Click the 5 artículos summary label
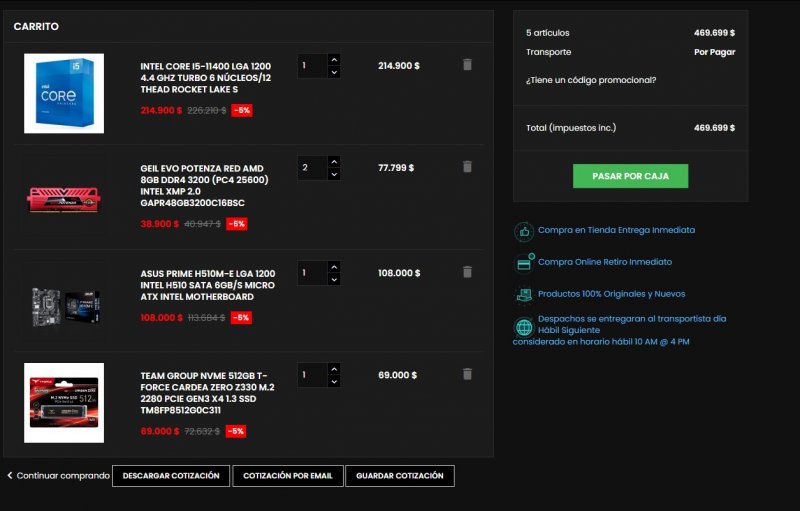800x511 pixels. (547, 33)
